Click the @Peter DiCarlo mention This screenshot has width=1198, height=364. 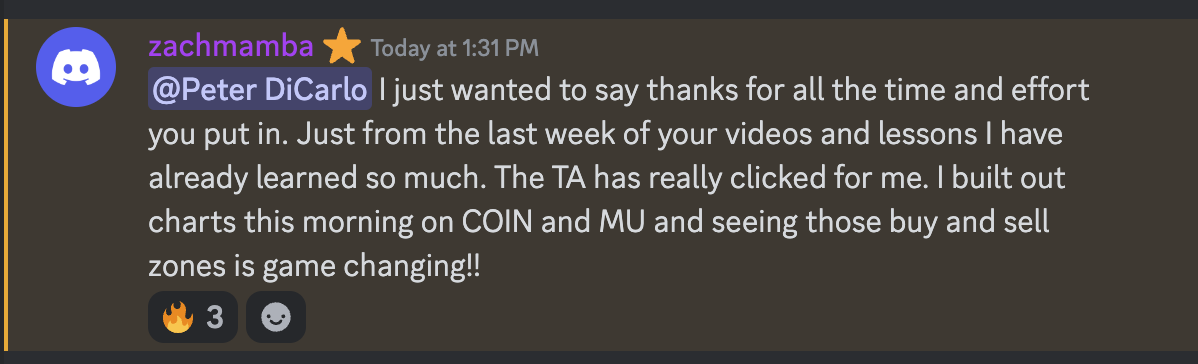coord(260,90)
